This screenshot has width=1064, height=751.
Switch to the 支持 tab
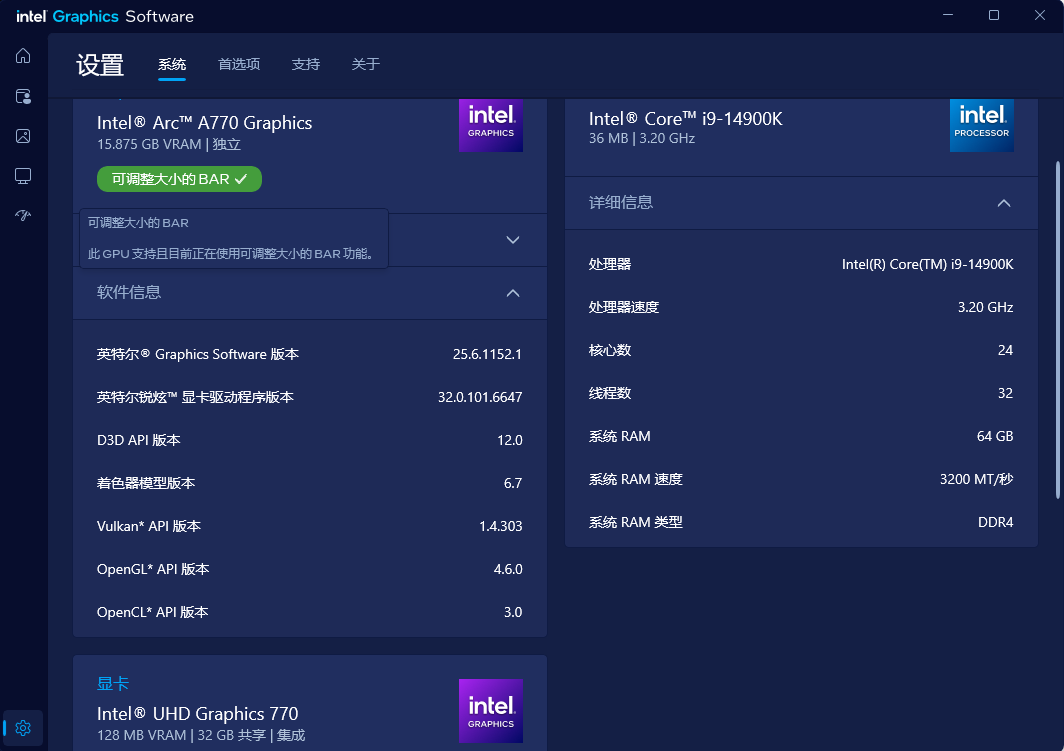pyautogui.click(x=305, y=64)
